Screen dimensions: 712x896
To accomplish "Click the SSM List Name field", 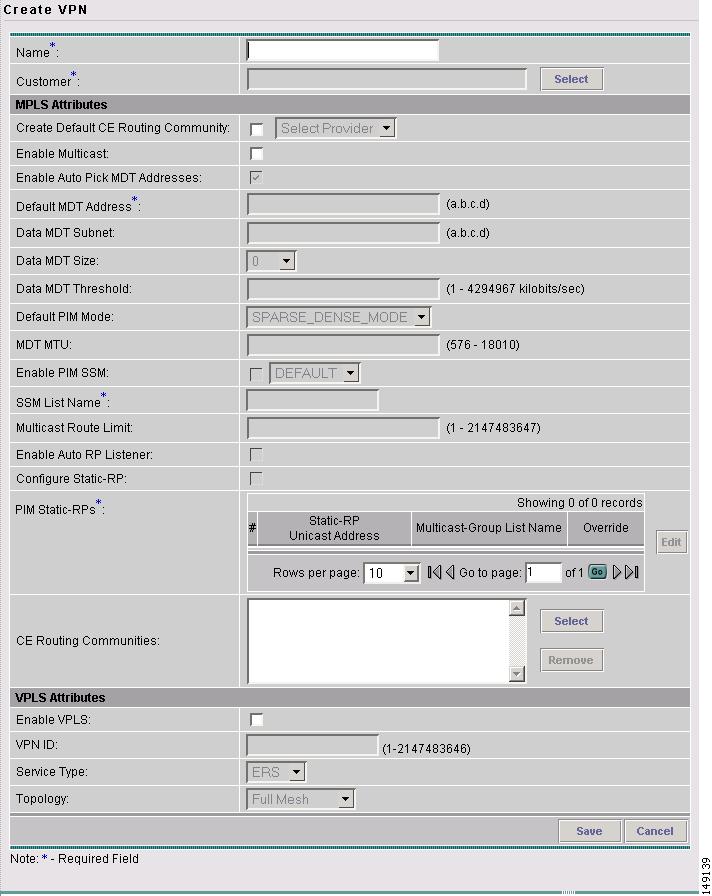I will (312, 400).
